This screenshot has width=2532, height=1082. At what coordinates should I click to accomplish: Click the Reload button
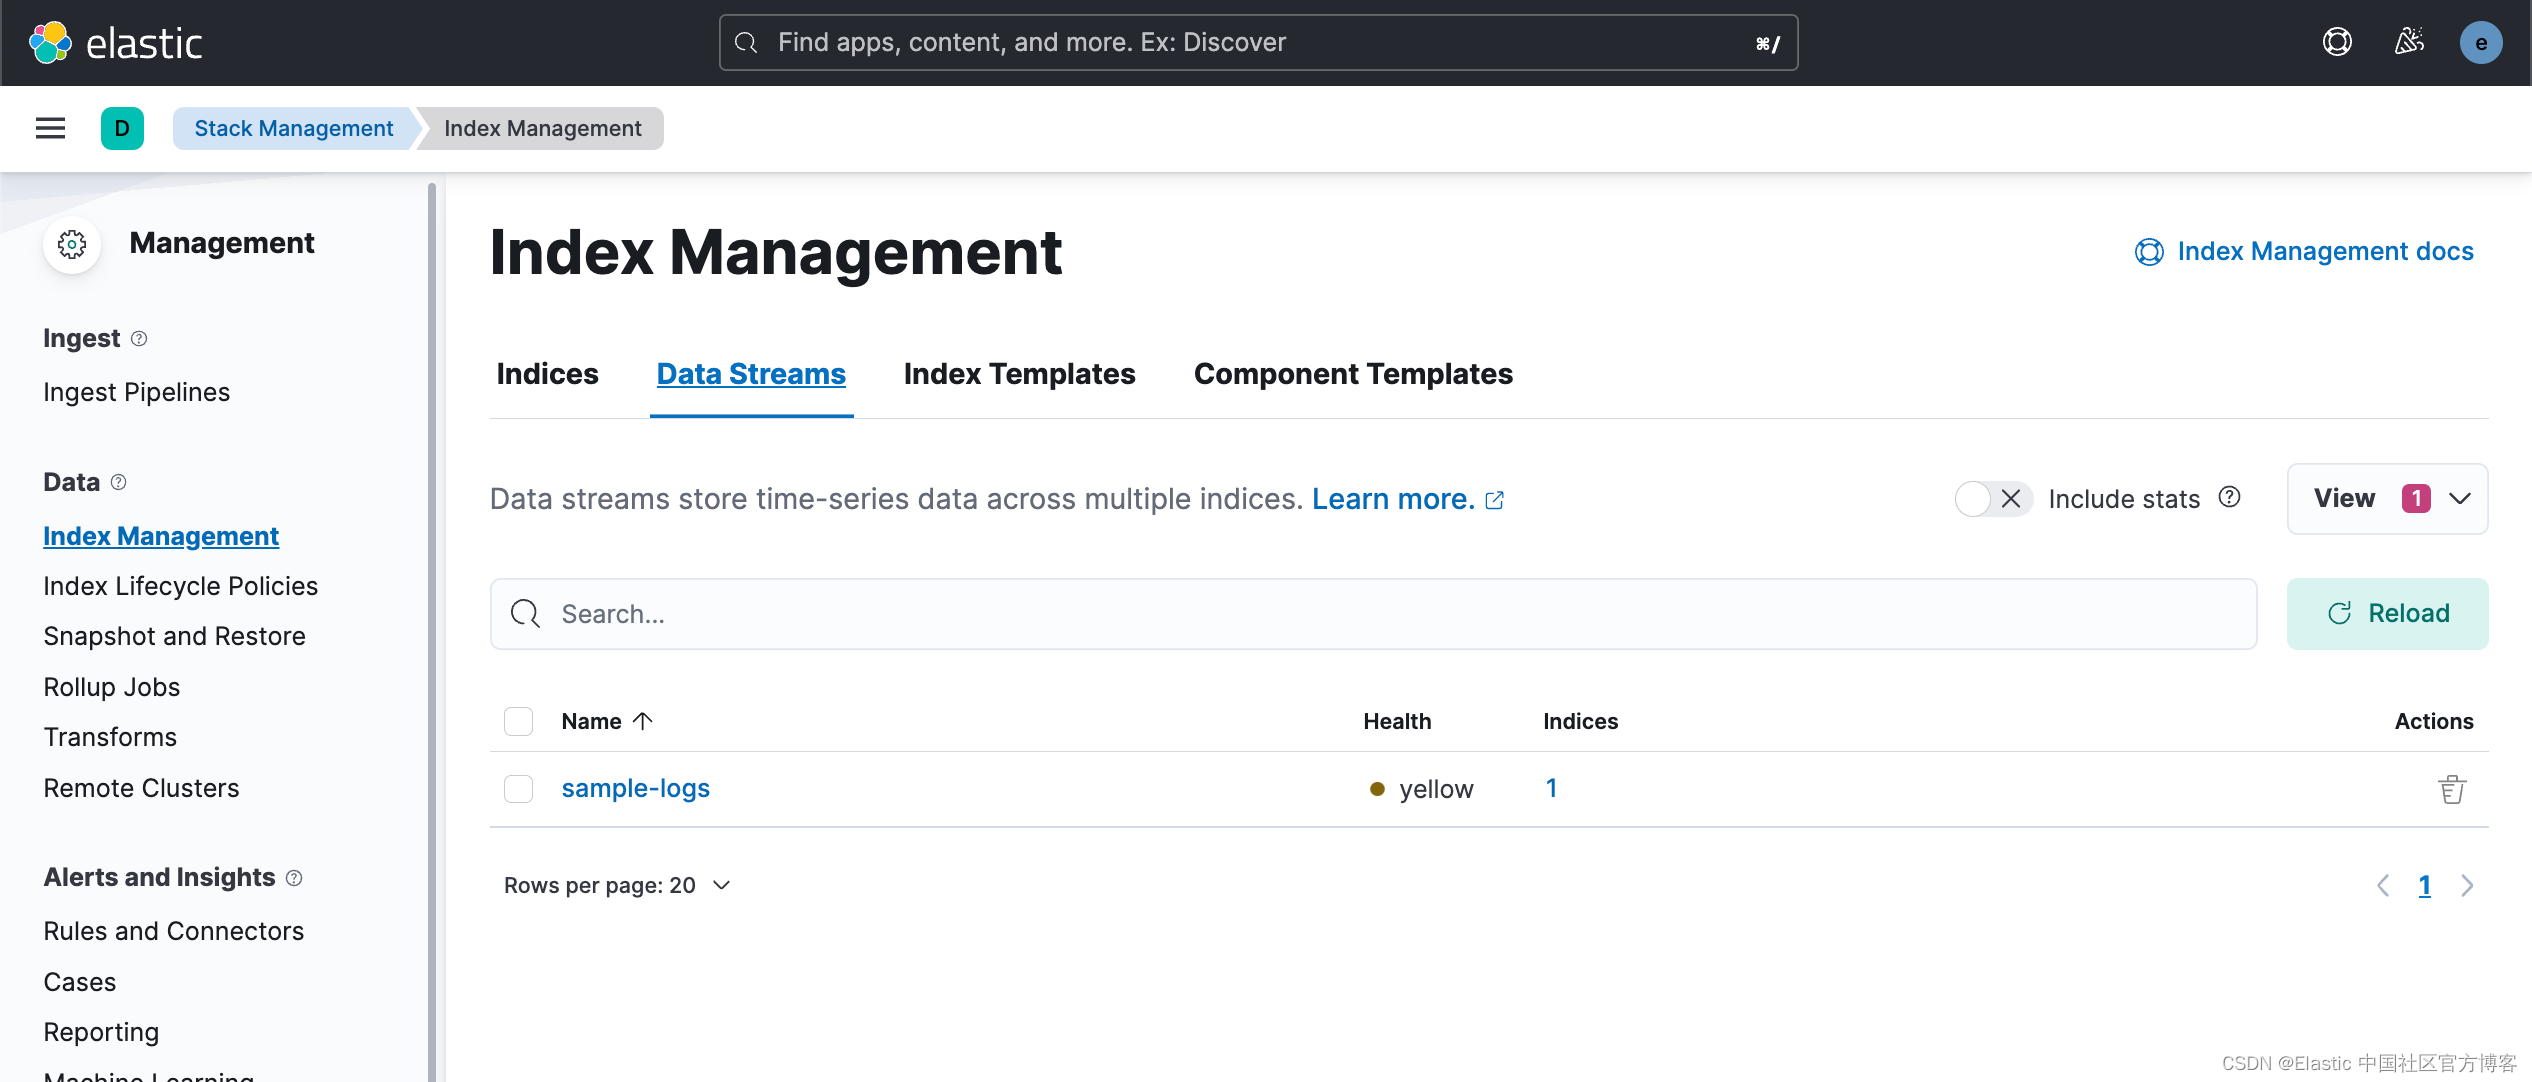point(2387,613)
